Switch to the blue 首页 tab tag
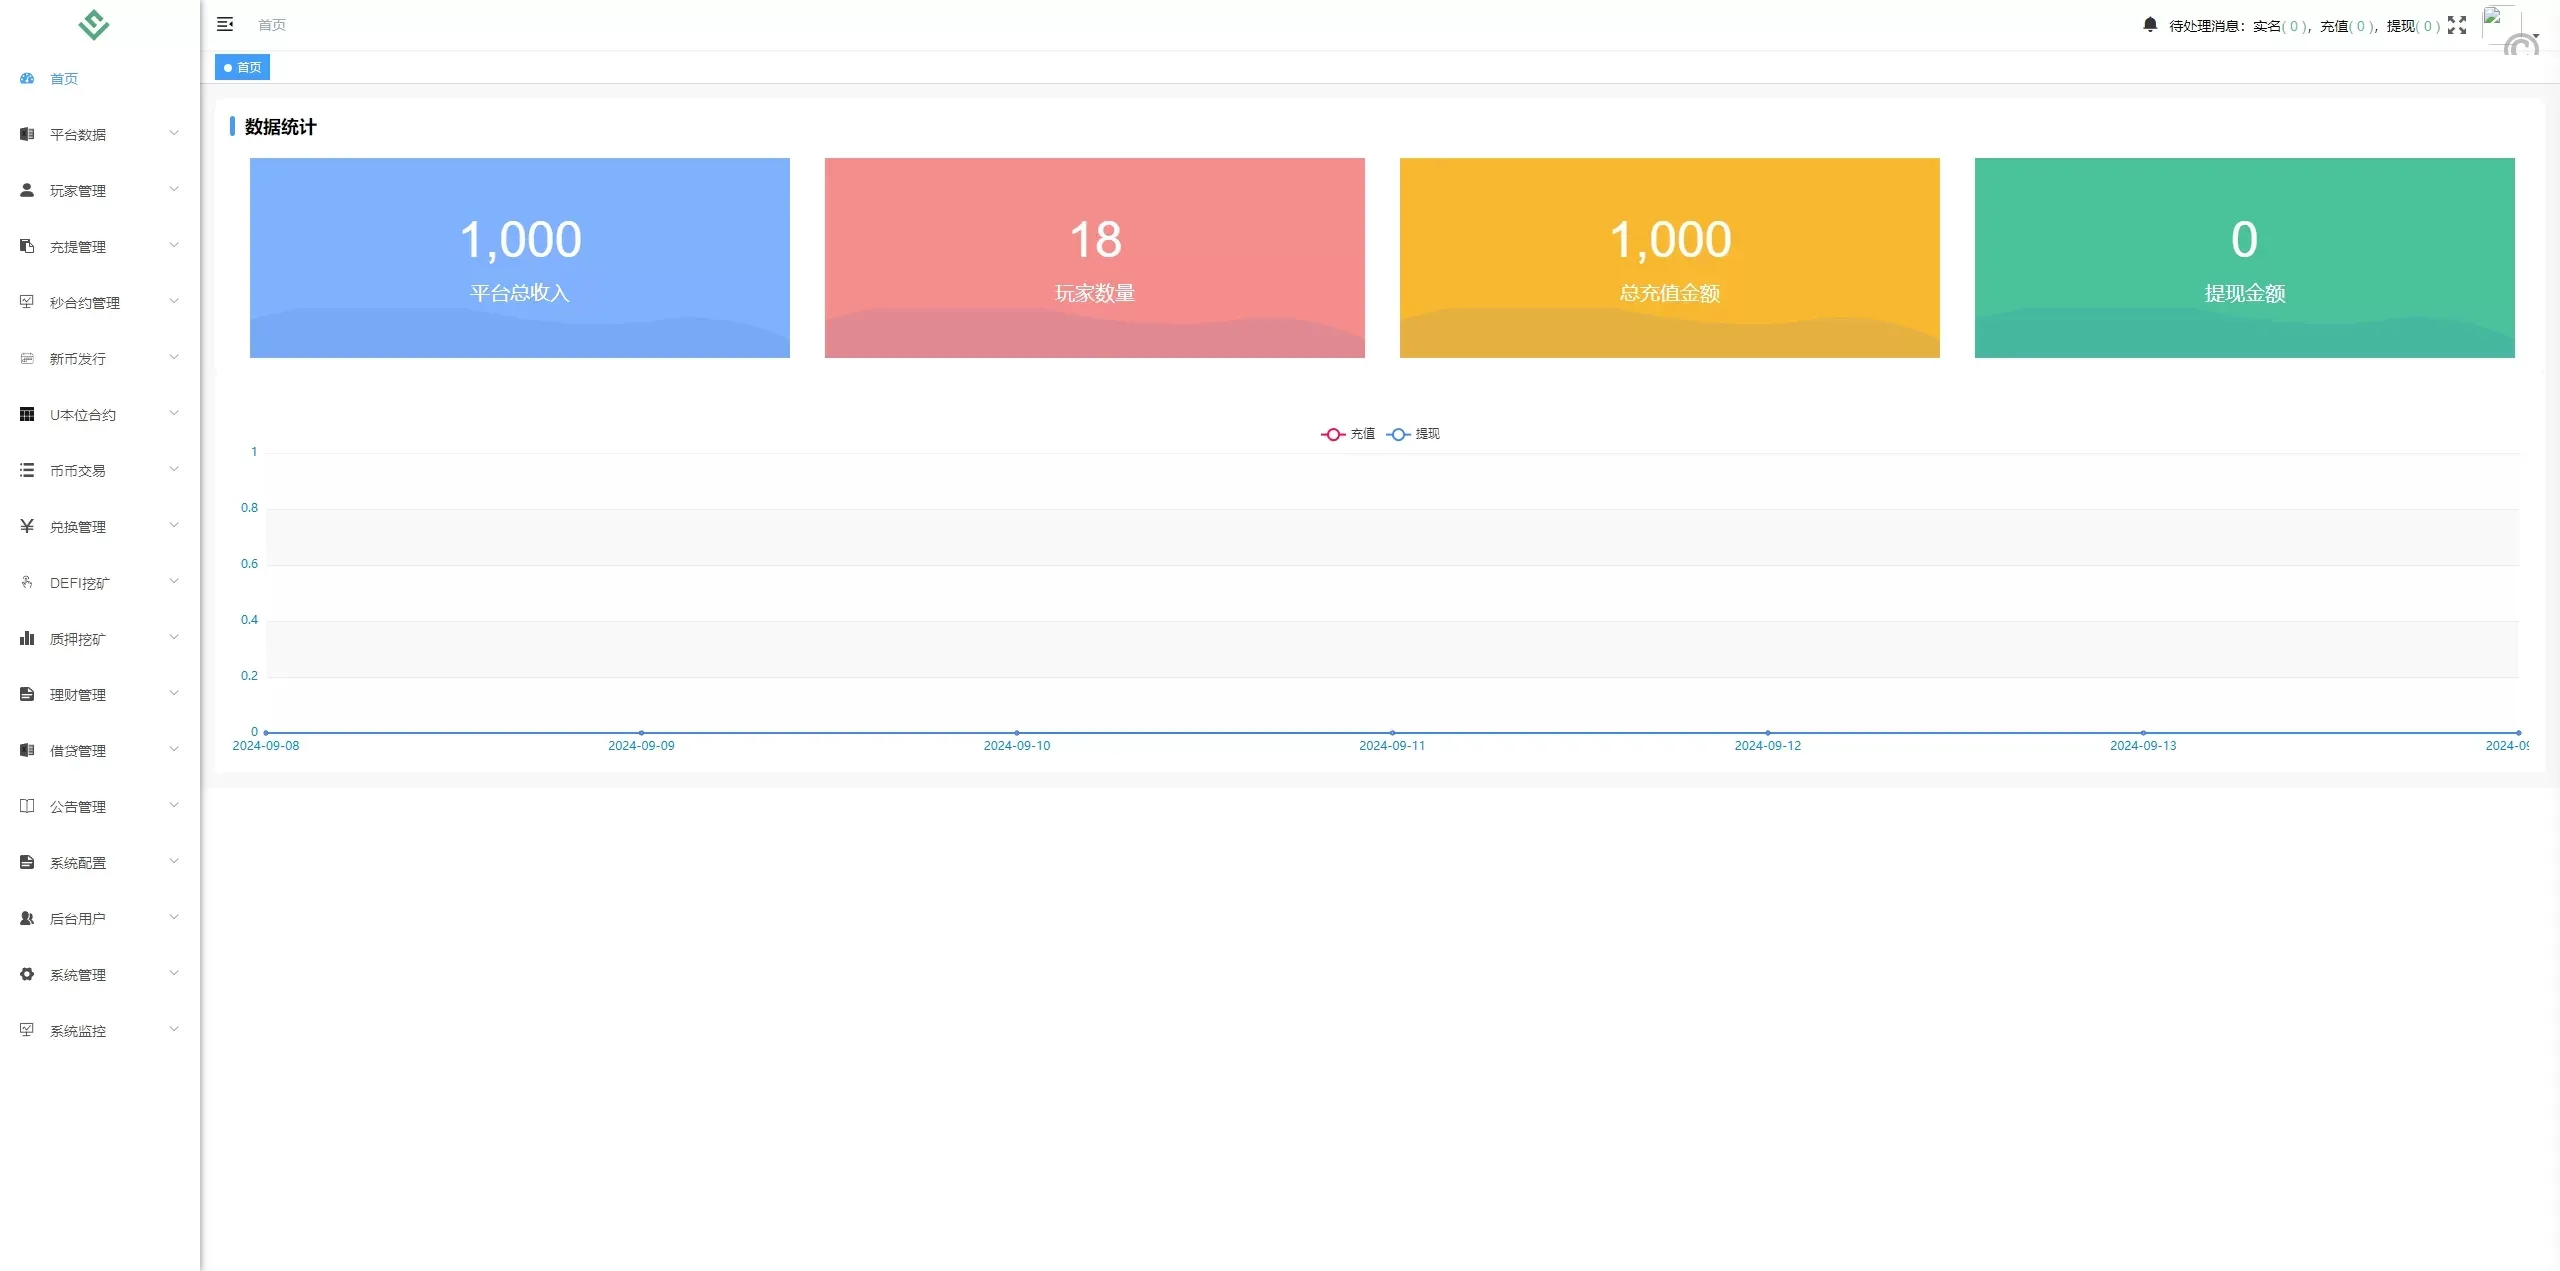The image size is (2560, 1271). pyautogui.click(x=242, y=67)
